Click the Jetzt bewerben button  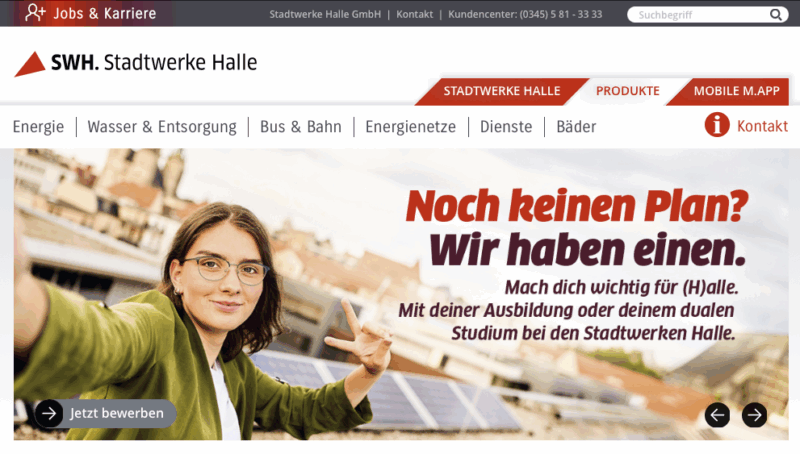[x=106, y=413]
